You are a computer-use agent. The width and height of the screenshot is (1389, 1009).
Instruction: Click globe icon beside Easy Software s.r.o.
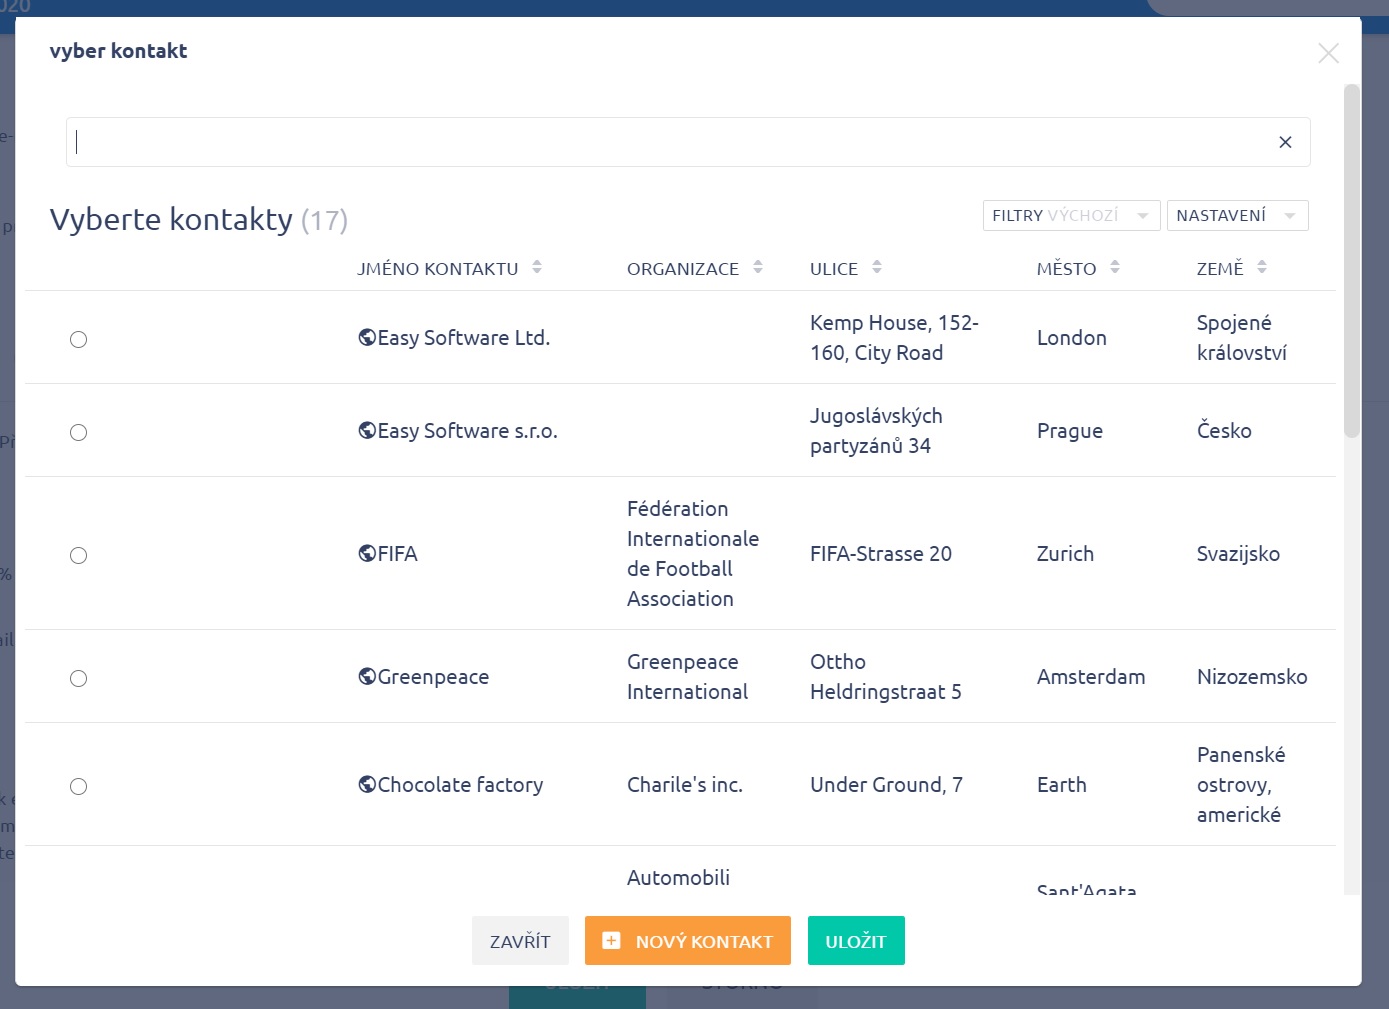(367, 431)
